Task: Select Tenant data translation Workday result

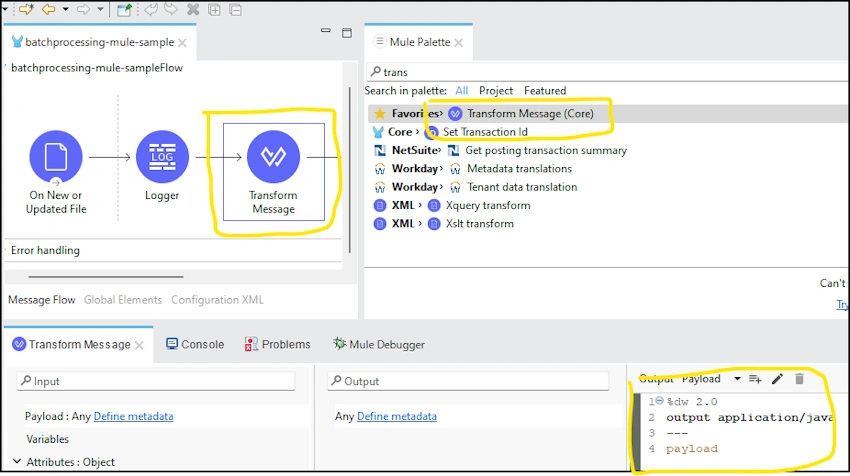Action: (x=522, y=187)
